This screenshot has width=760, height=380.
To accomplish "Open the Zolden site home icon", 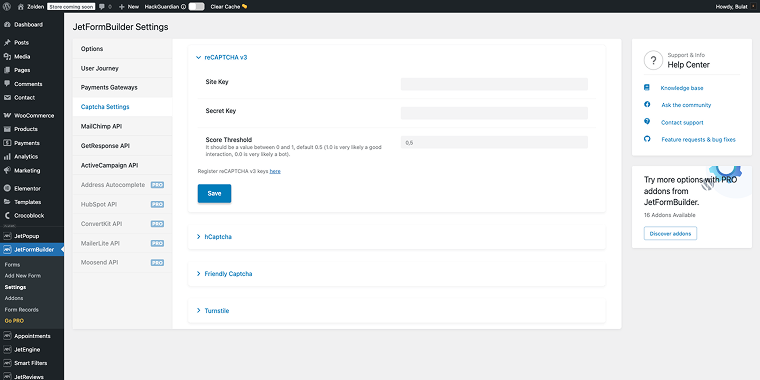I will click(20, 7).
